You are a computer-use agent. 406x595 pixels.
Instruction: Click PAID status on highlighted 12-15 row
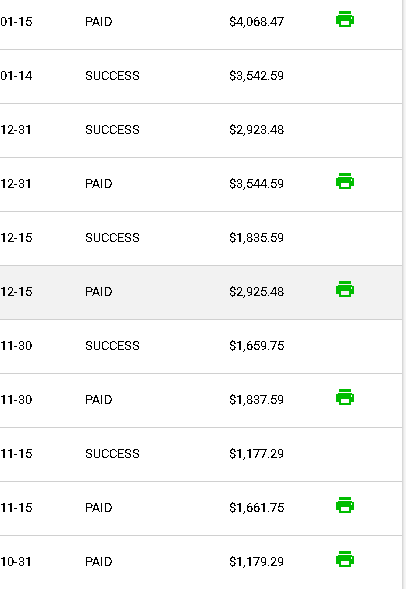[99, 292]
